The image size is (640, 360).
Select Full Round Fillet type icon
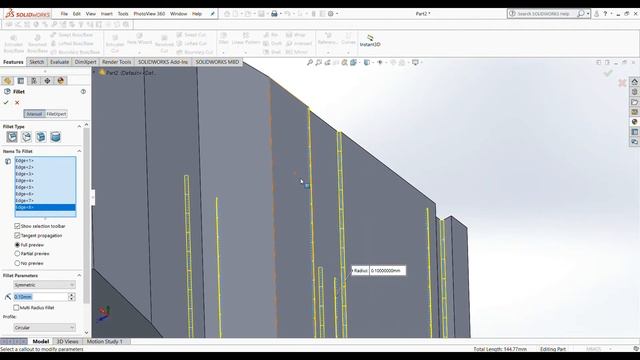point(56,137)
